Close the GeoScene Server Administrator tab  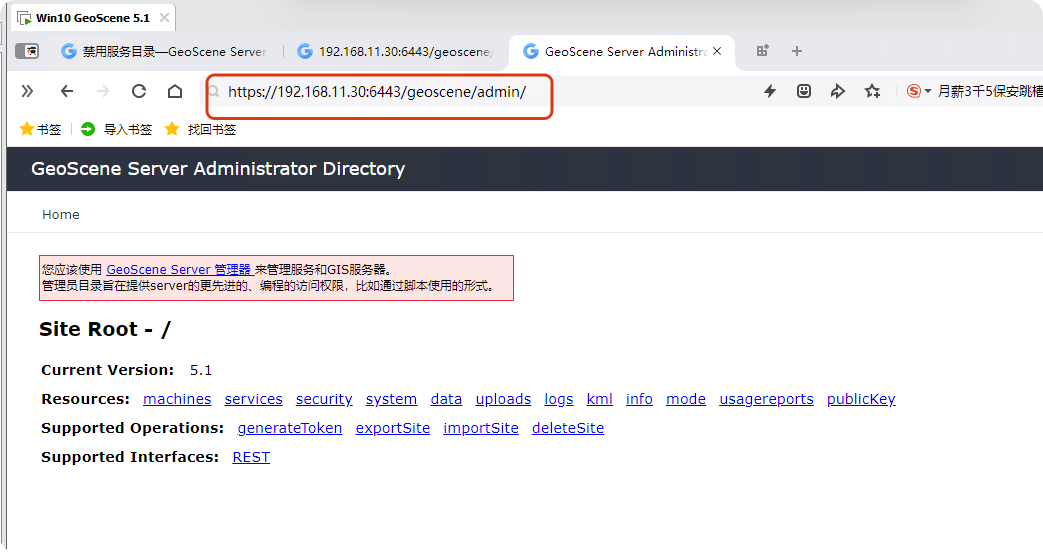click(x=717, y=51)
